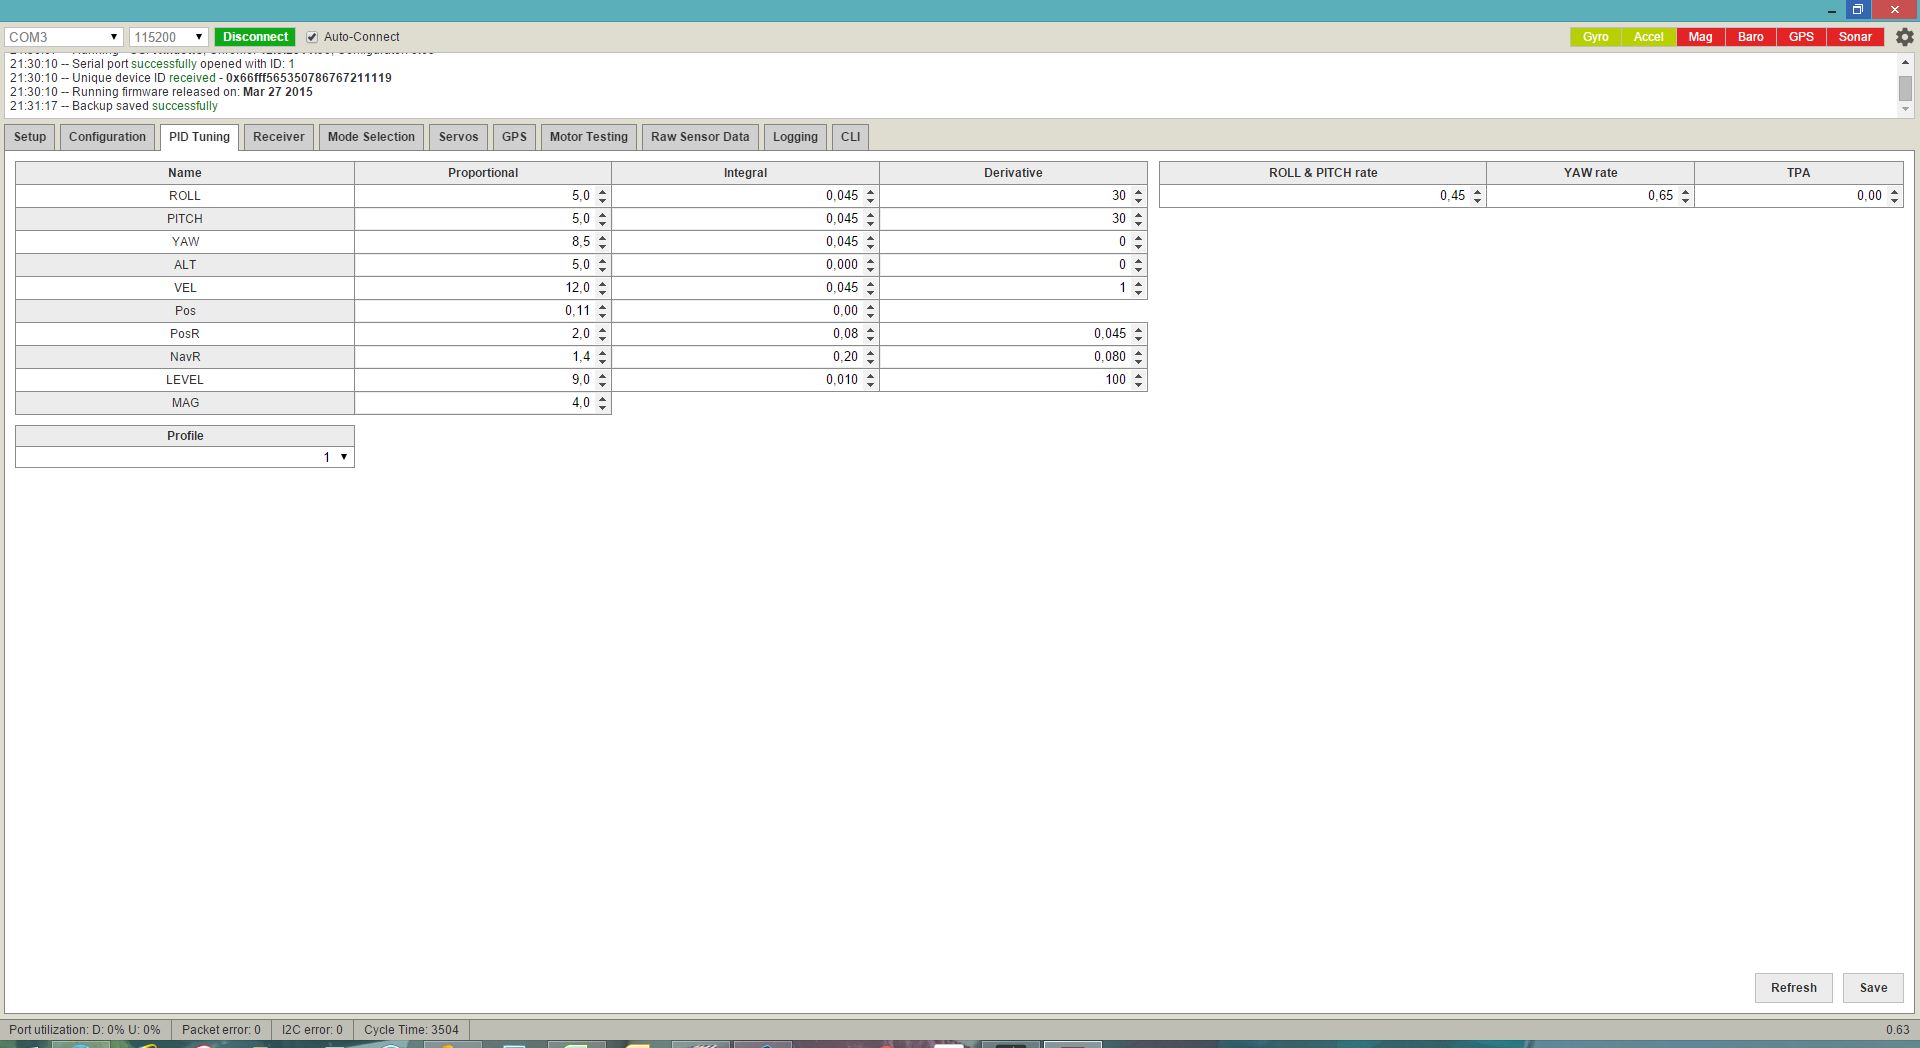
Task: Click the Baro sensor indicator
Action: (1750, 37)
